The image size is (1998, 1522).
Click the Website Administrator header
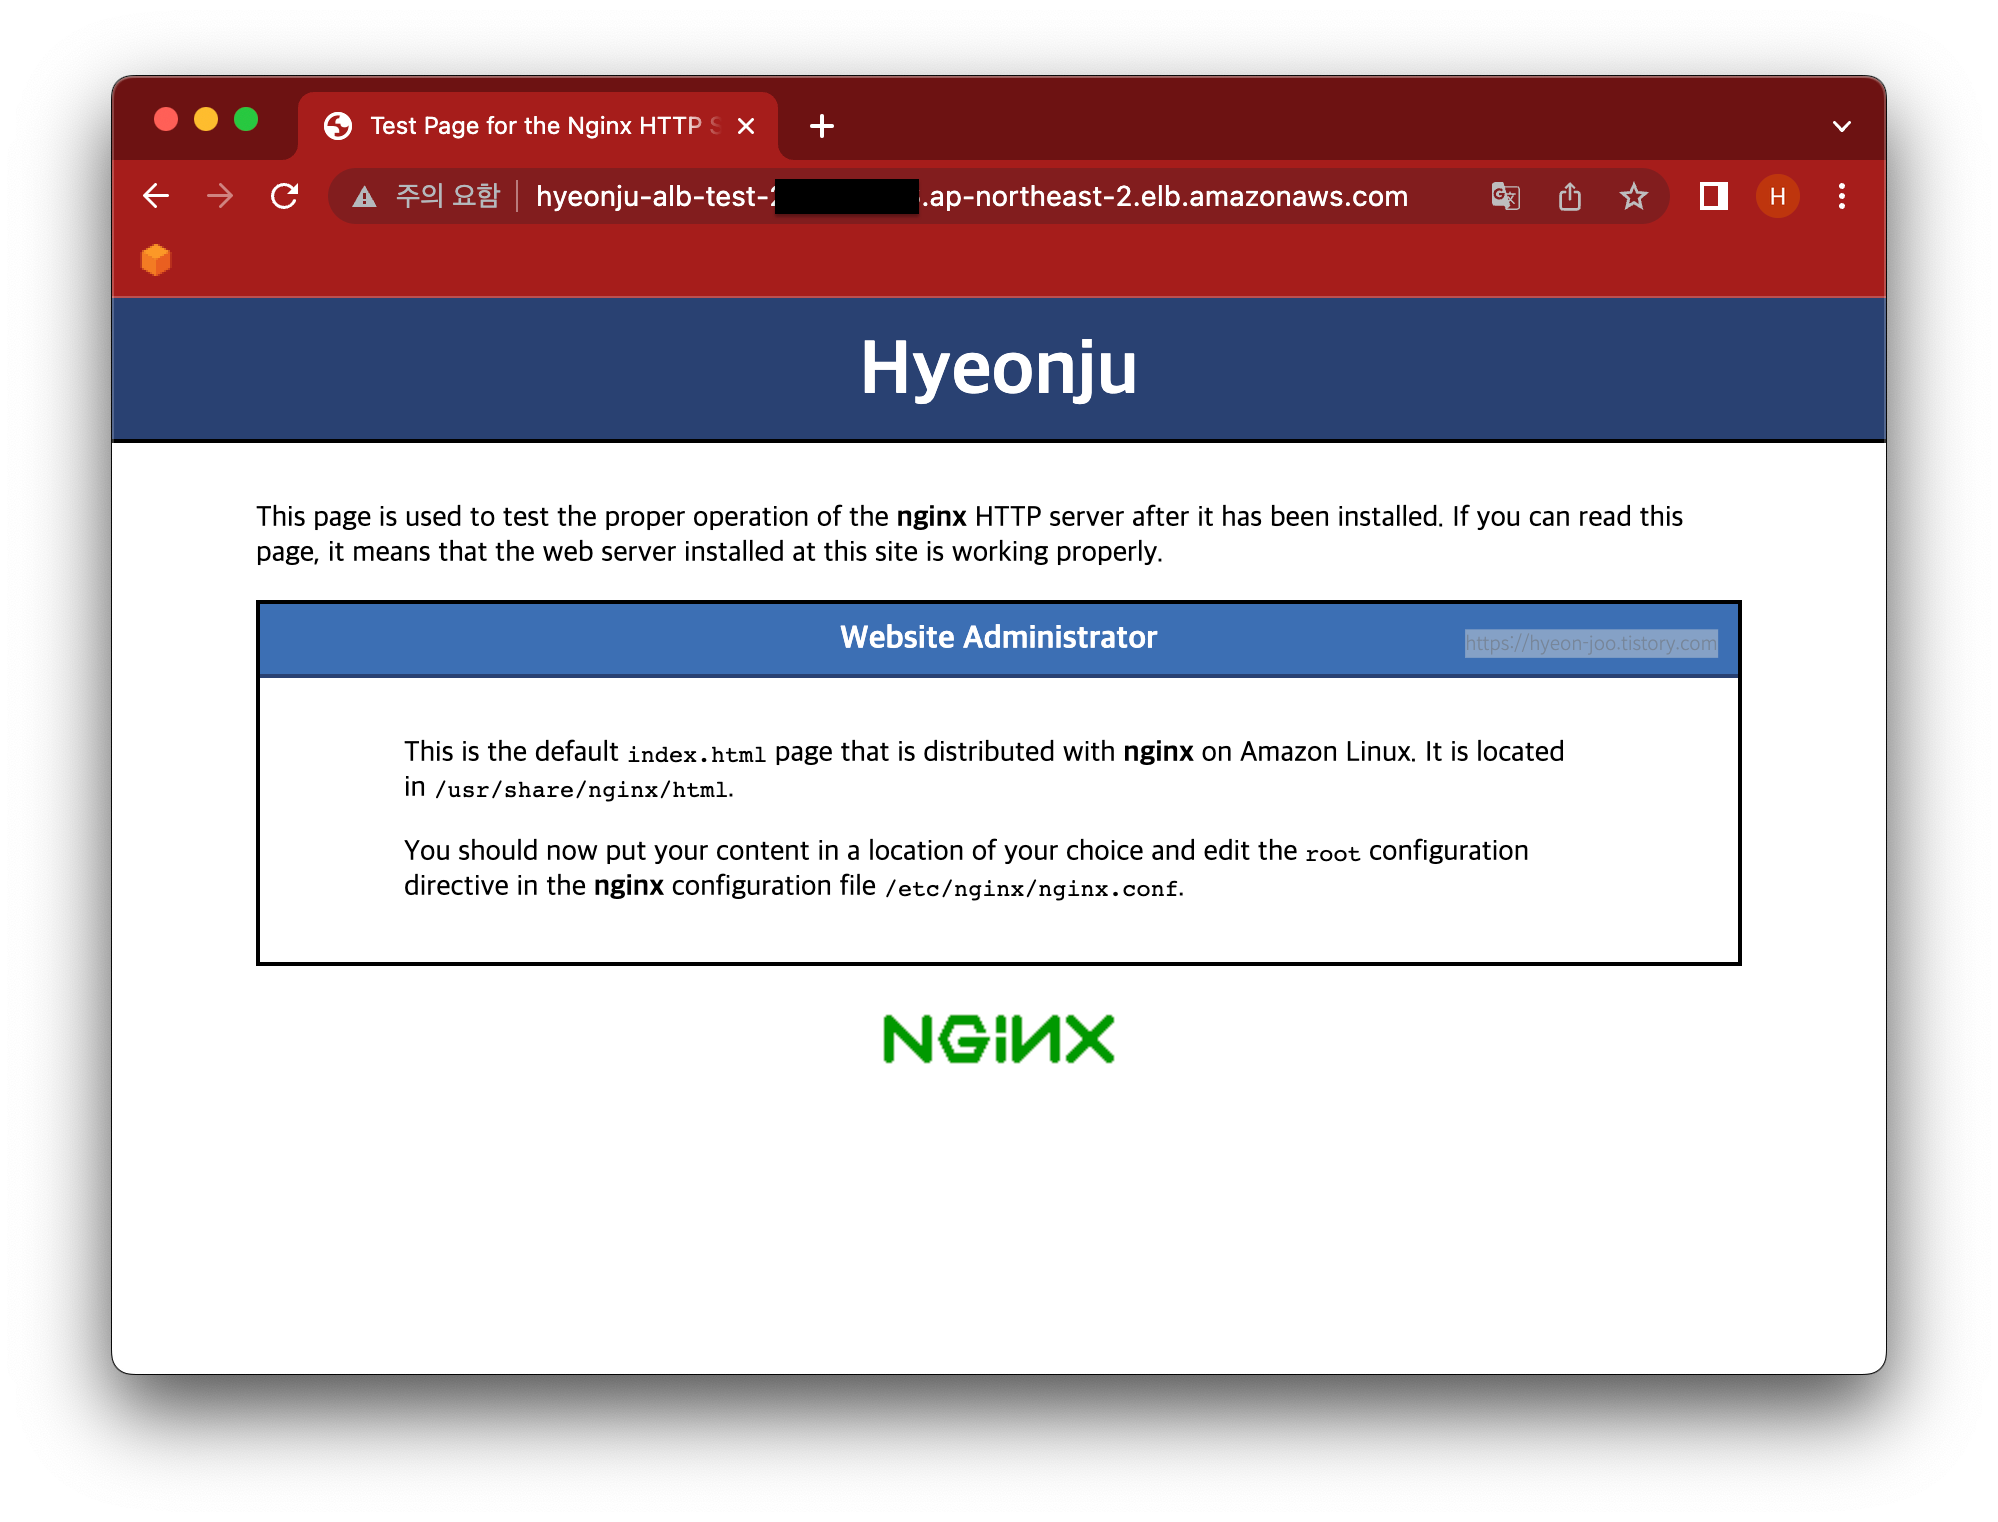tap(998, 637)
